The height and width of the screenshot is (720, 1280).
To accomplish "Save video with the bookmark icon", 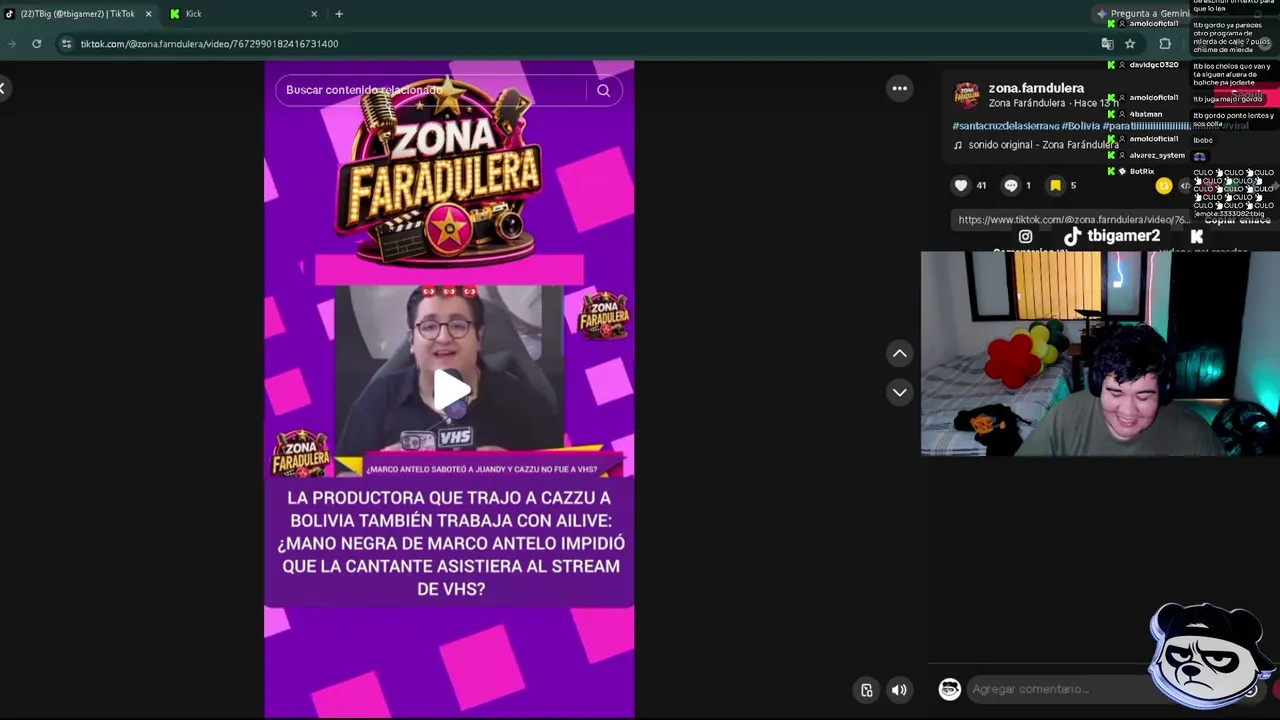I will 1055,185.
